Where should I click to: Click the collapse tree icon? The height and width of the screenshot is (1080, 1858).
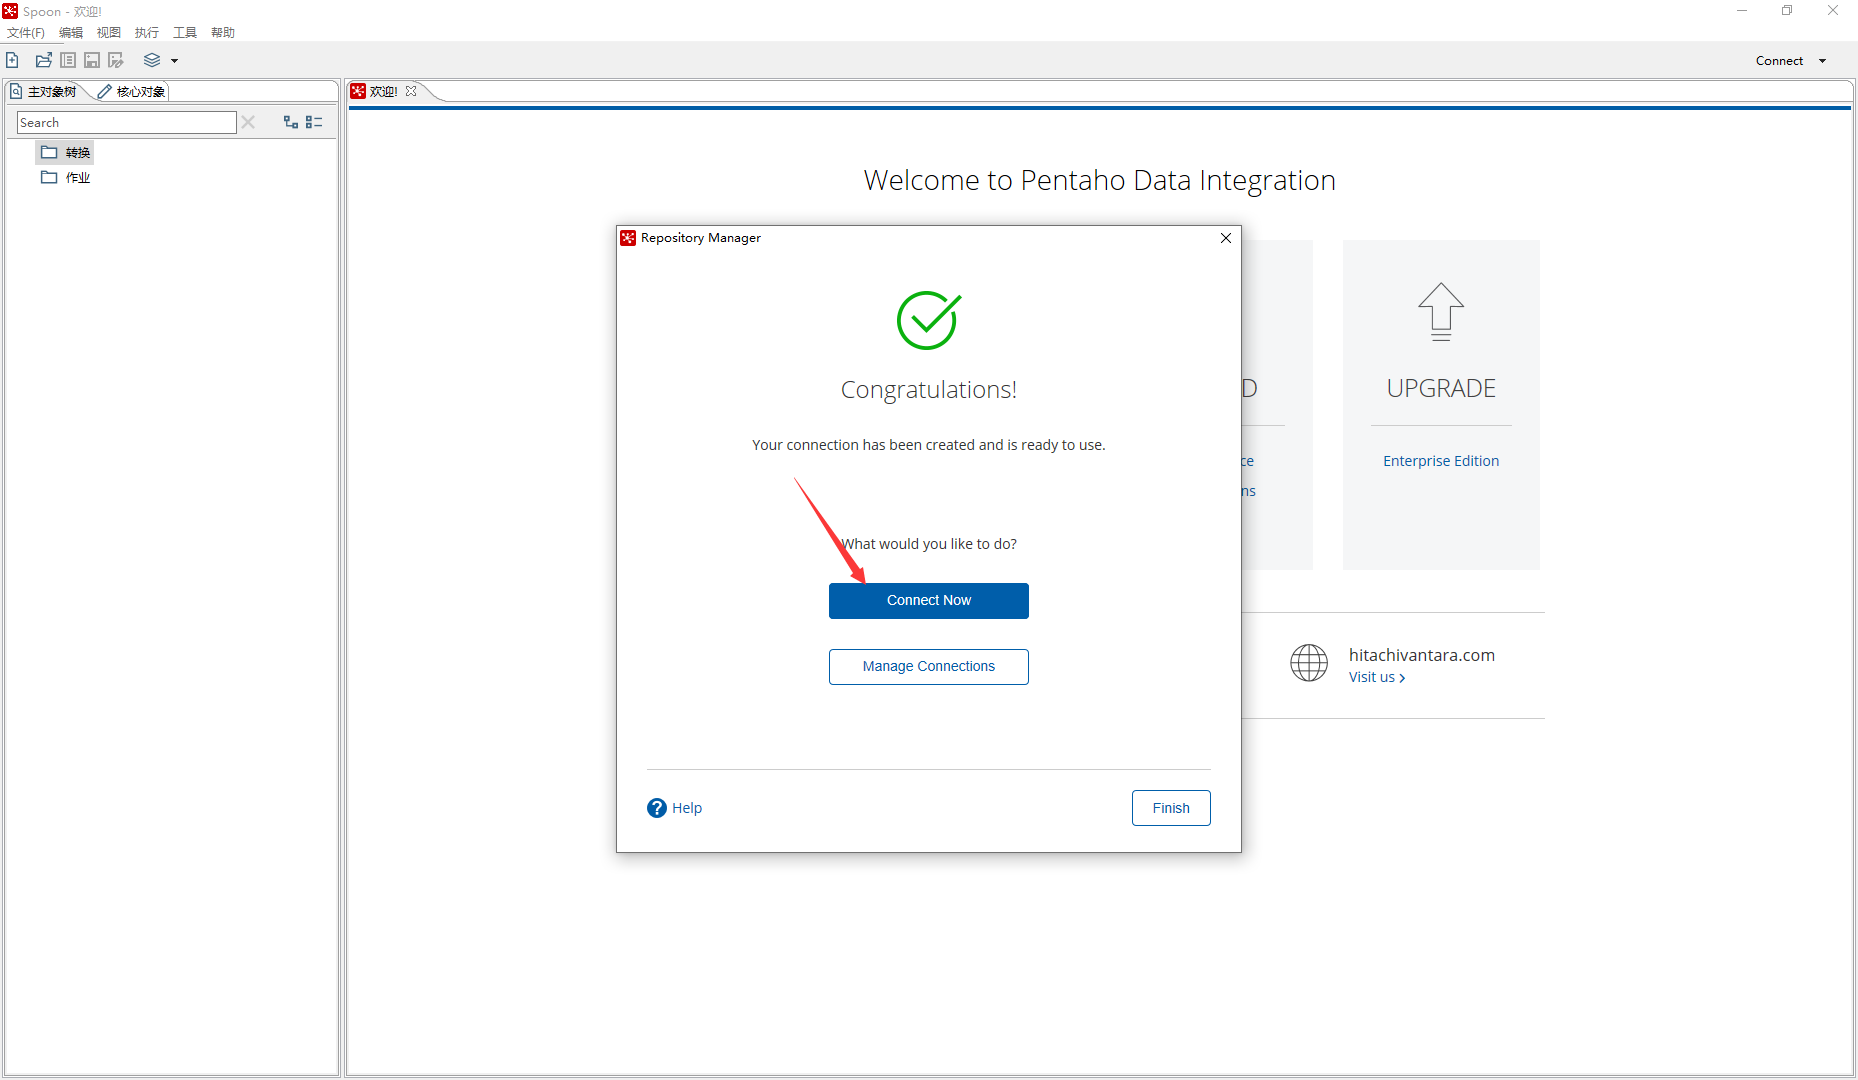click(314, 122)
